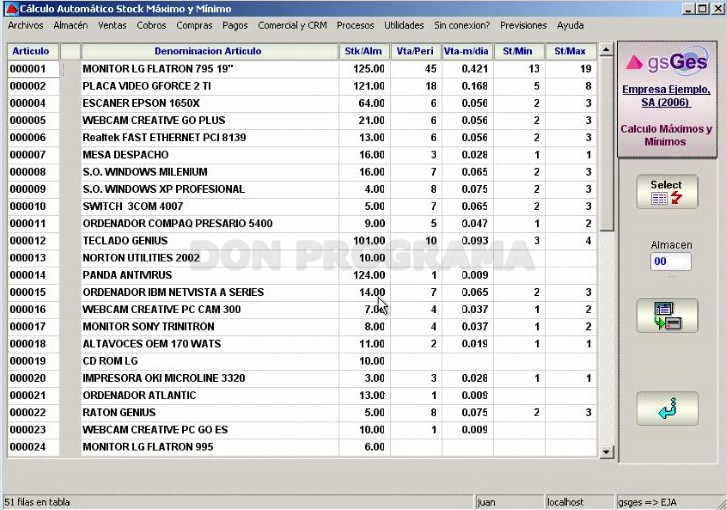Click the Denominacion Articulo column header
This screenshot has height=510, width=727.
pos(208,51)
